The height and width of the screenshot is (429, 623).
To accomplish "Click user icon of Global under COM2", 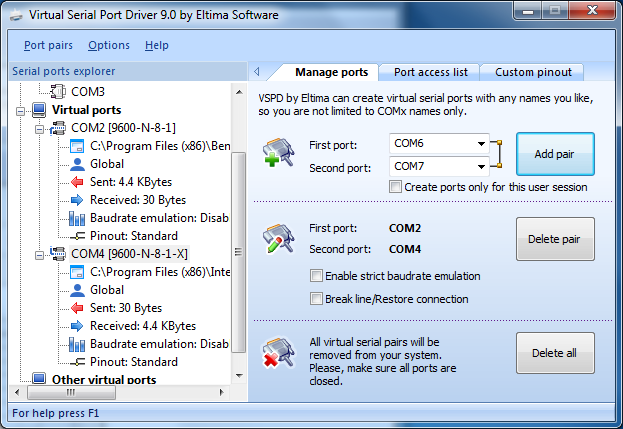I will click(77, 164).
